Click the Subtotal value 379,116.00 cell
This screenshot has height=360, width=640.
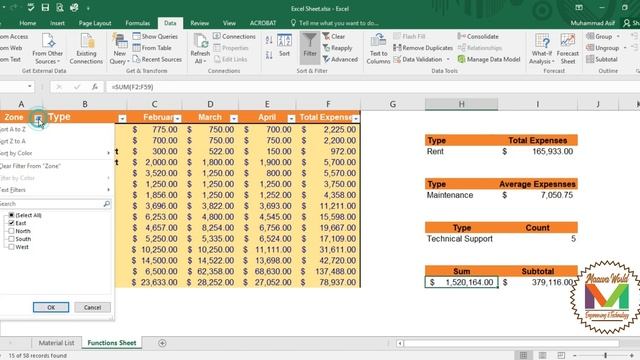[538, 282]
